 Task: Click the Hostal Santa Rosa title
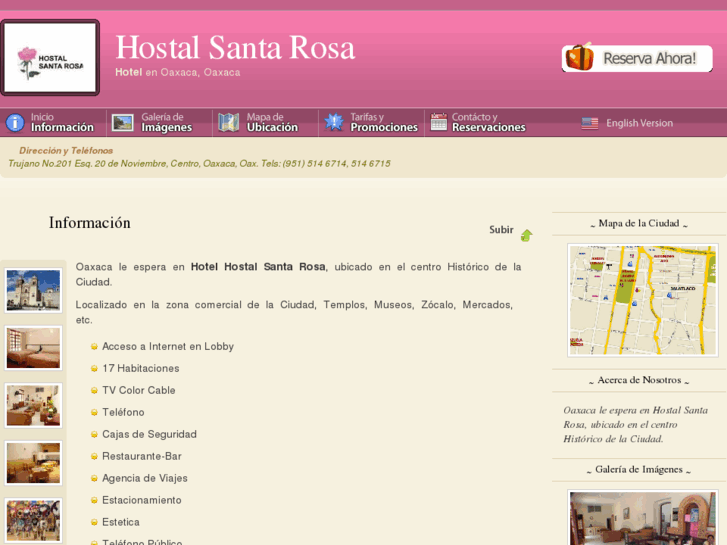coord(235,48)
